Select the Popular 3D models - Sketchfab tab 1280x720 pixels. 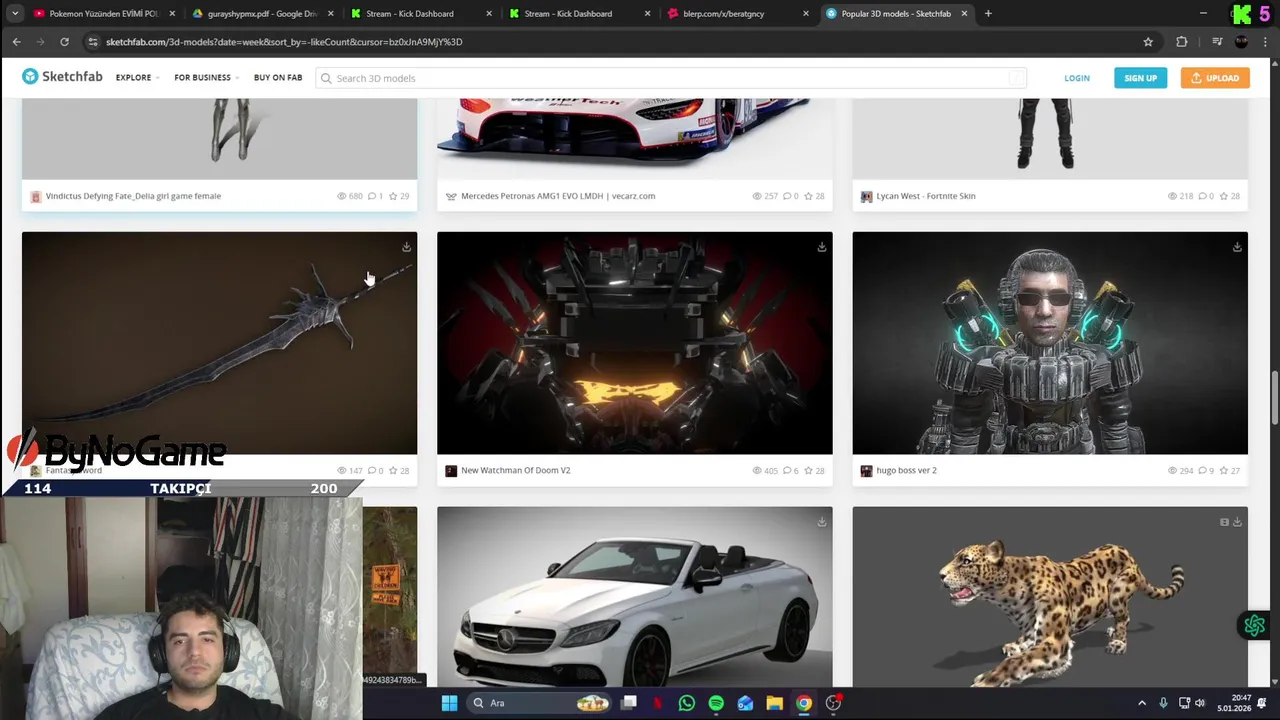tap(896, 14)
